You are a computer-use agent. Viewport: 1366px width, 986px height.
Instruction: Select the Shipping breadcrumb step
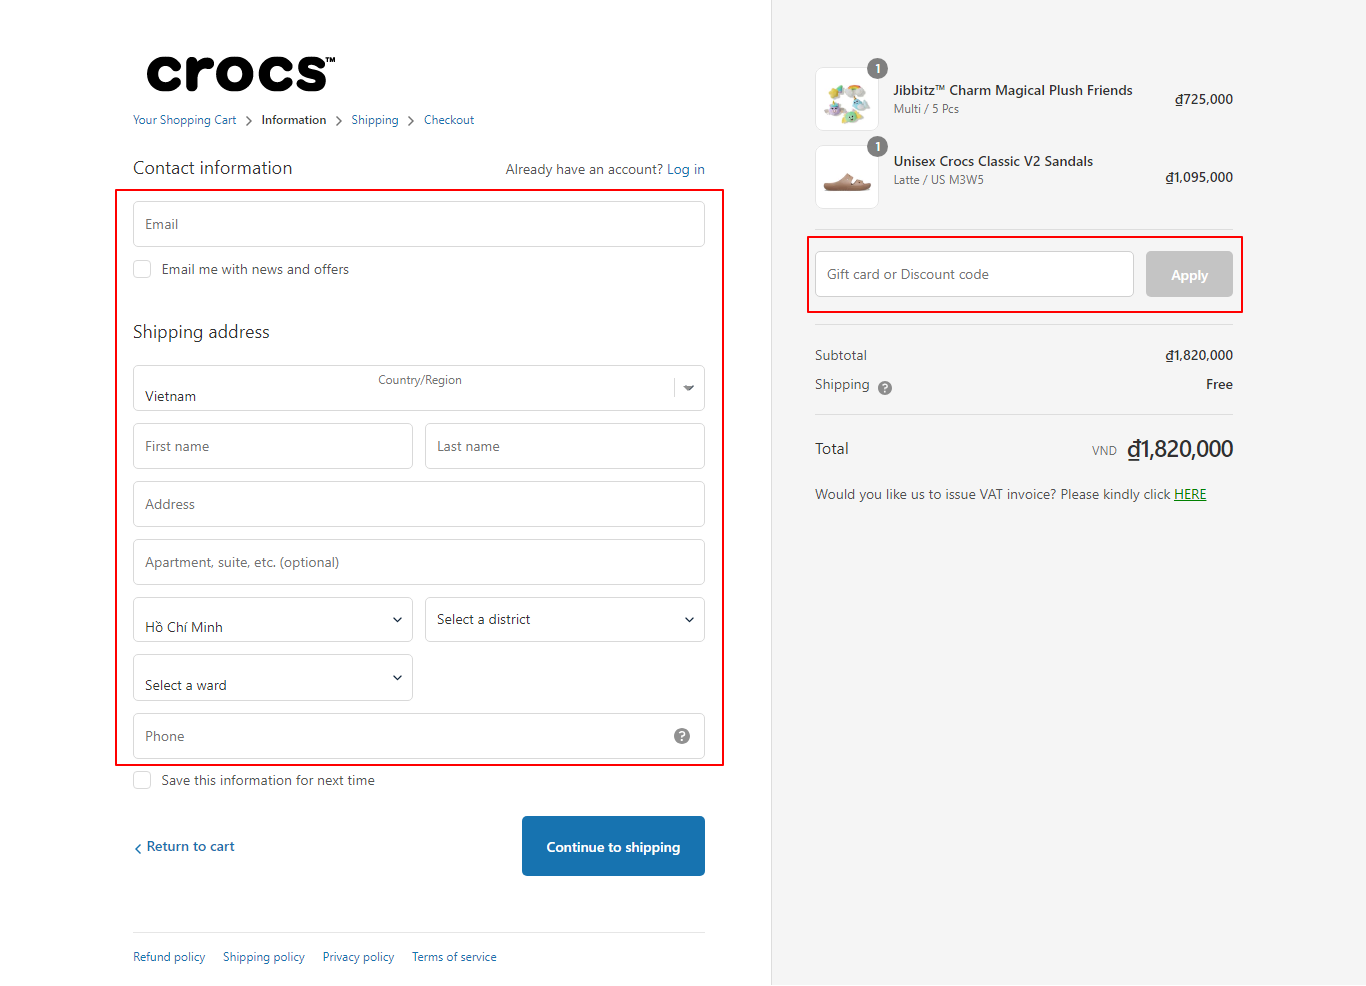pyautogui.click(x=375, y=120)
